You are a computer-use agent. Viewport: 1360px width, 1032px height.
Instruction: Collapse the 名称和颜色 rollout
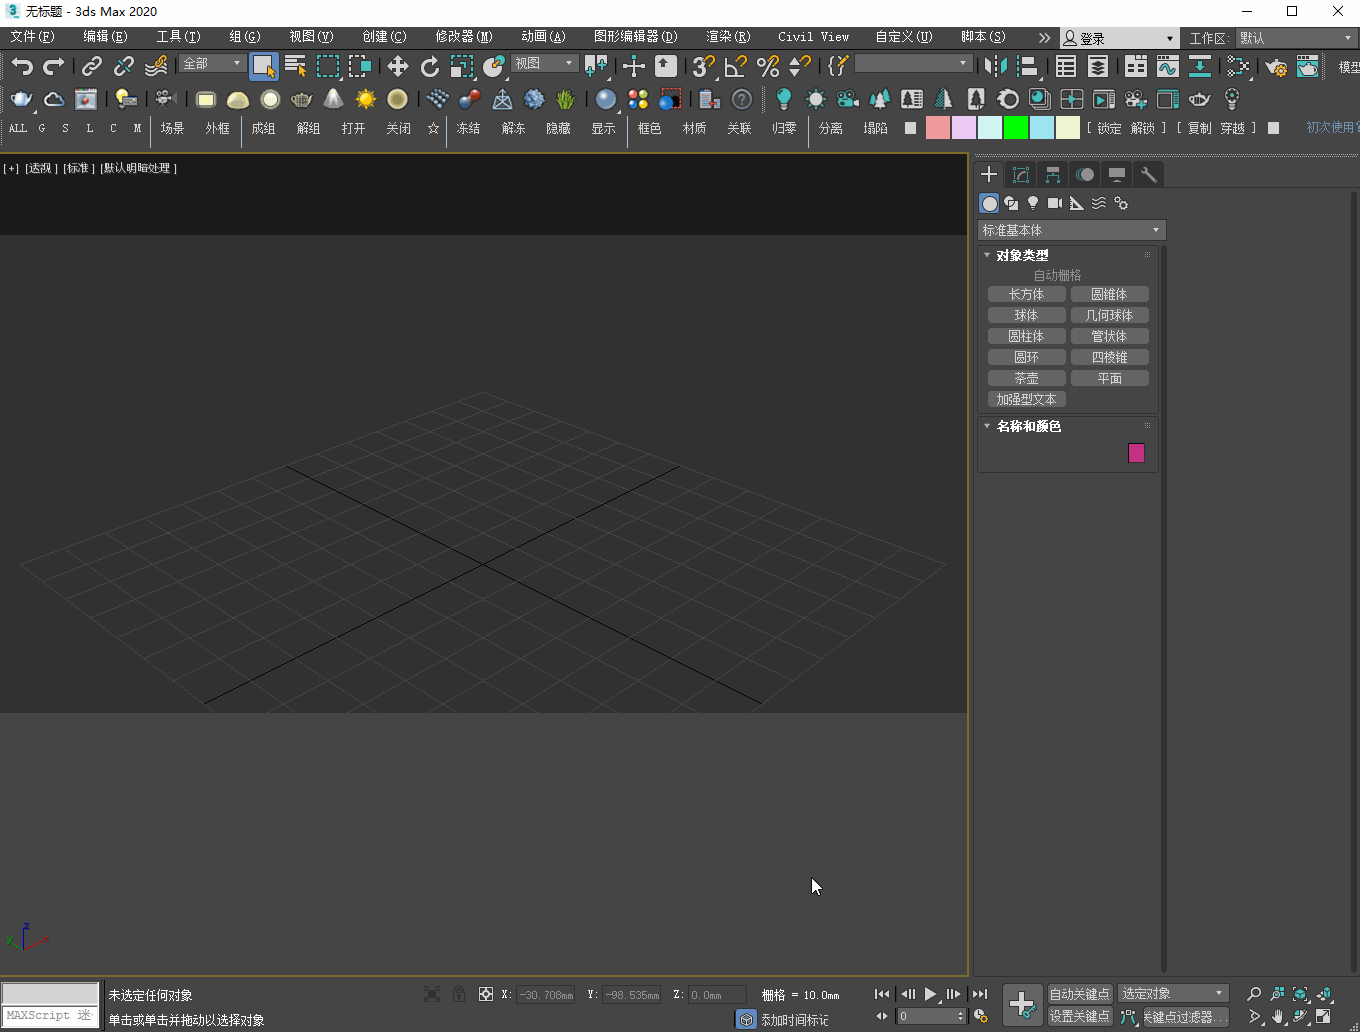coord(1028,426)
